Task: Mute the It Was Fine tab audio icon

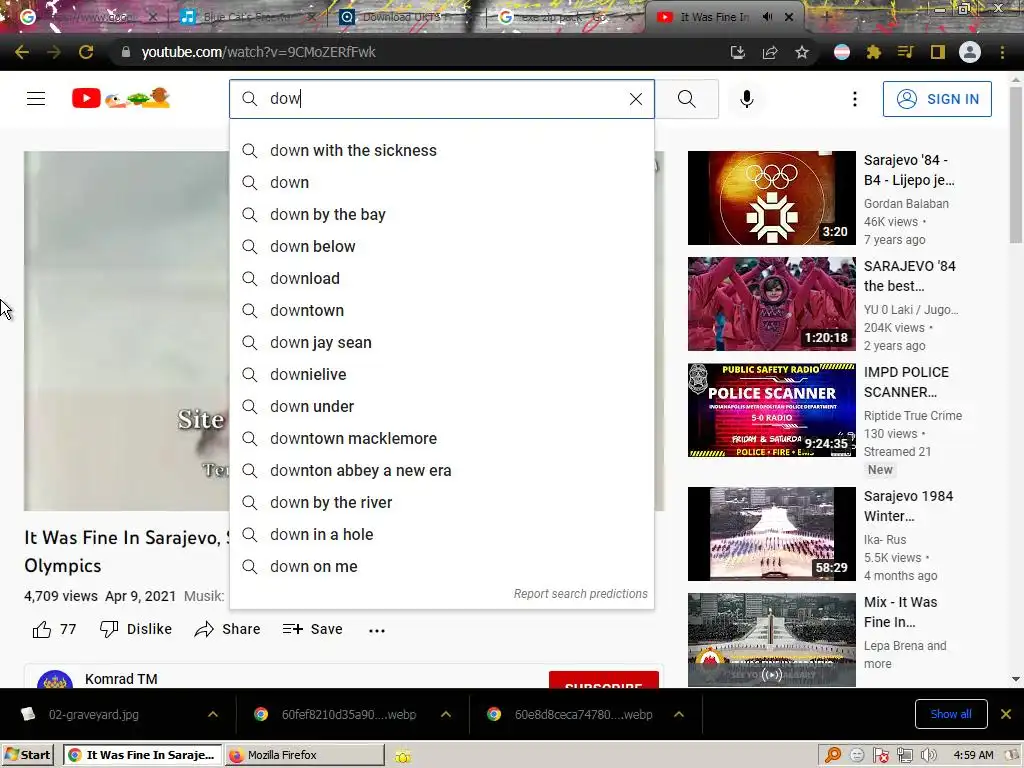Action: [768, 17]
